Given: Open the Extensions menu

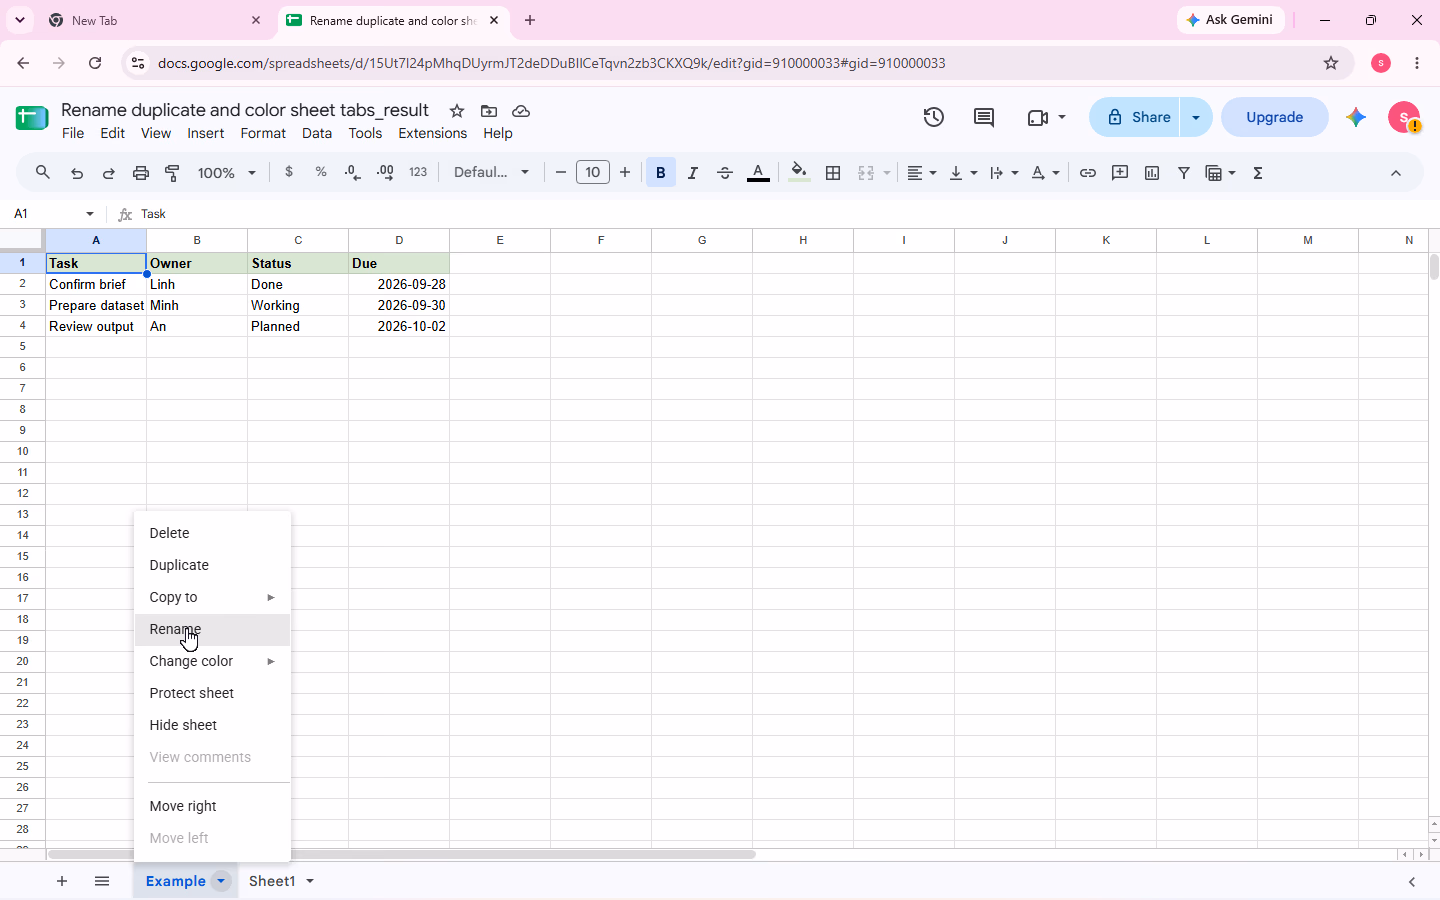Looking at the screenshot, I should coord(432,133).
